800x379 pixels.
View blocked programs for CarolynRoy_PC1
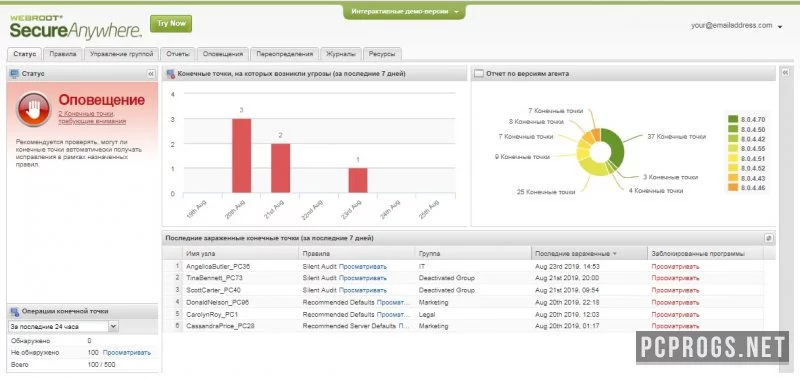[x=675, y=315]
